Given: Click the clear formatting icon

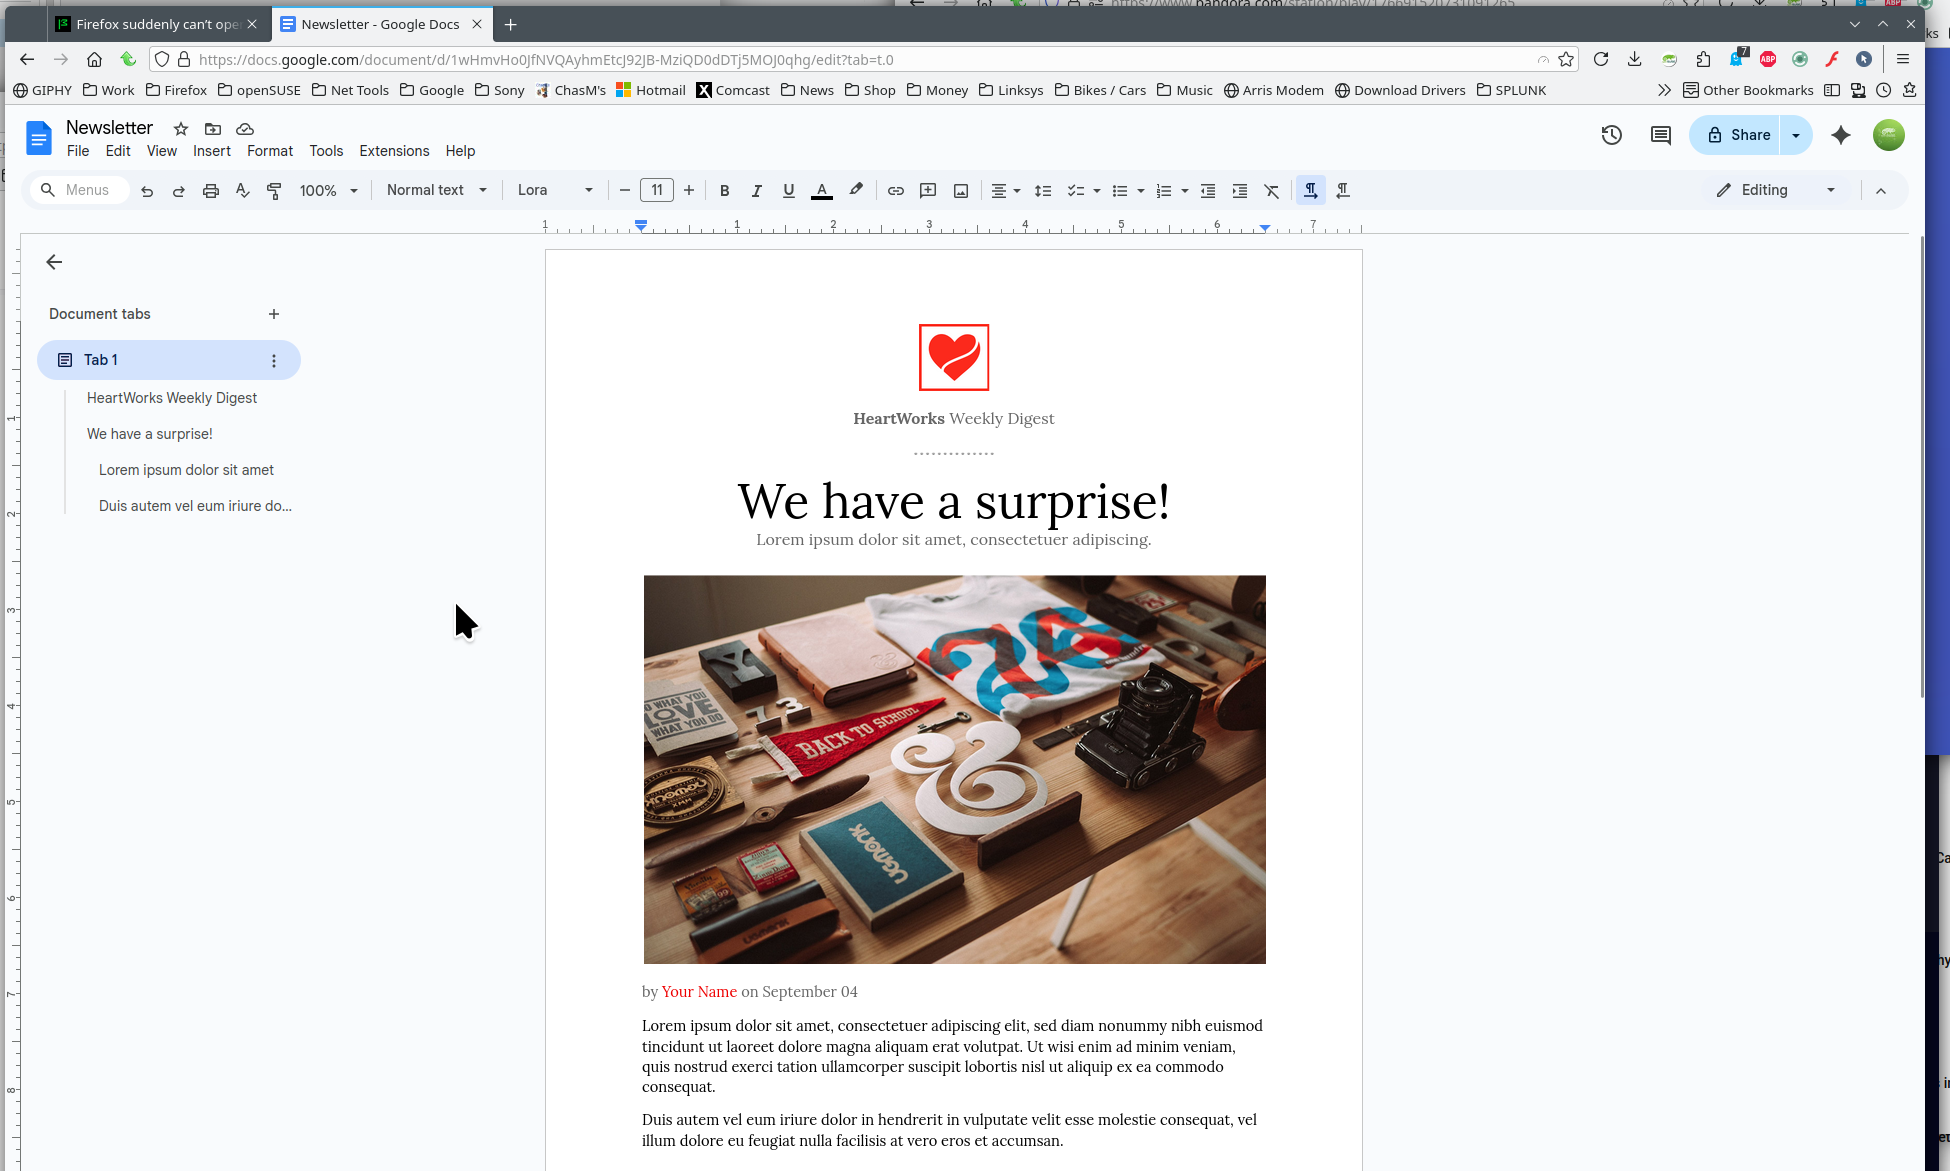Looking at the screenshot, I should point(1272,190).
